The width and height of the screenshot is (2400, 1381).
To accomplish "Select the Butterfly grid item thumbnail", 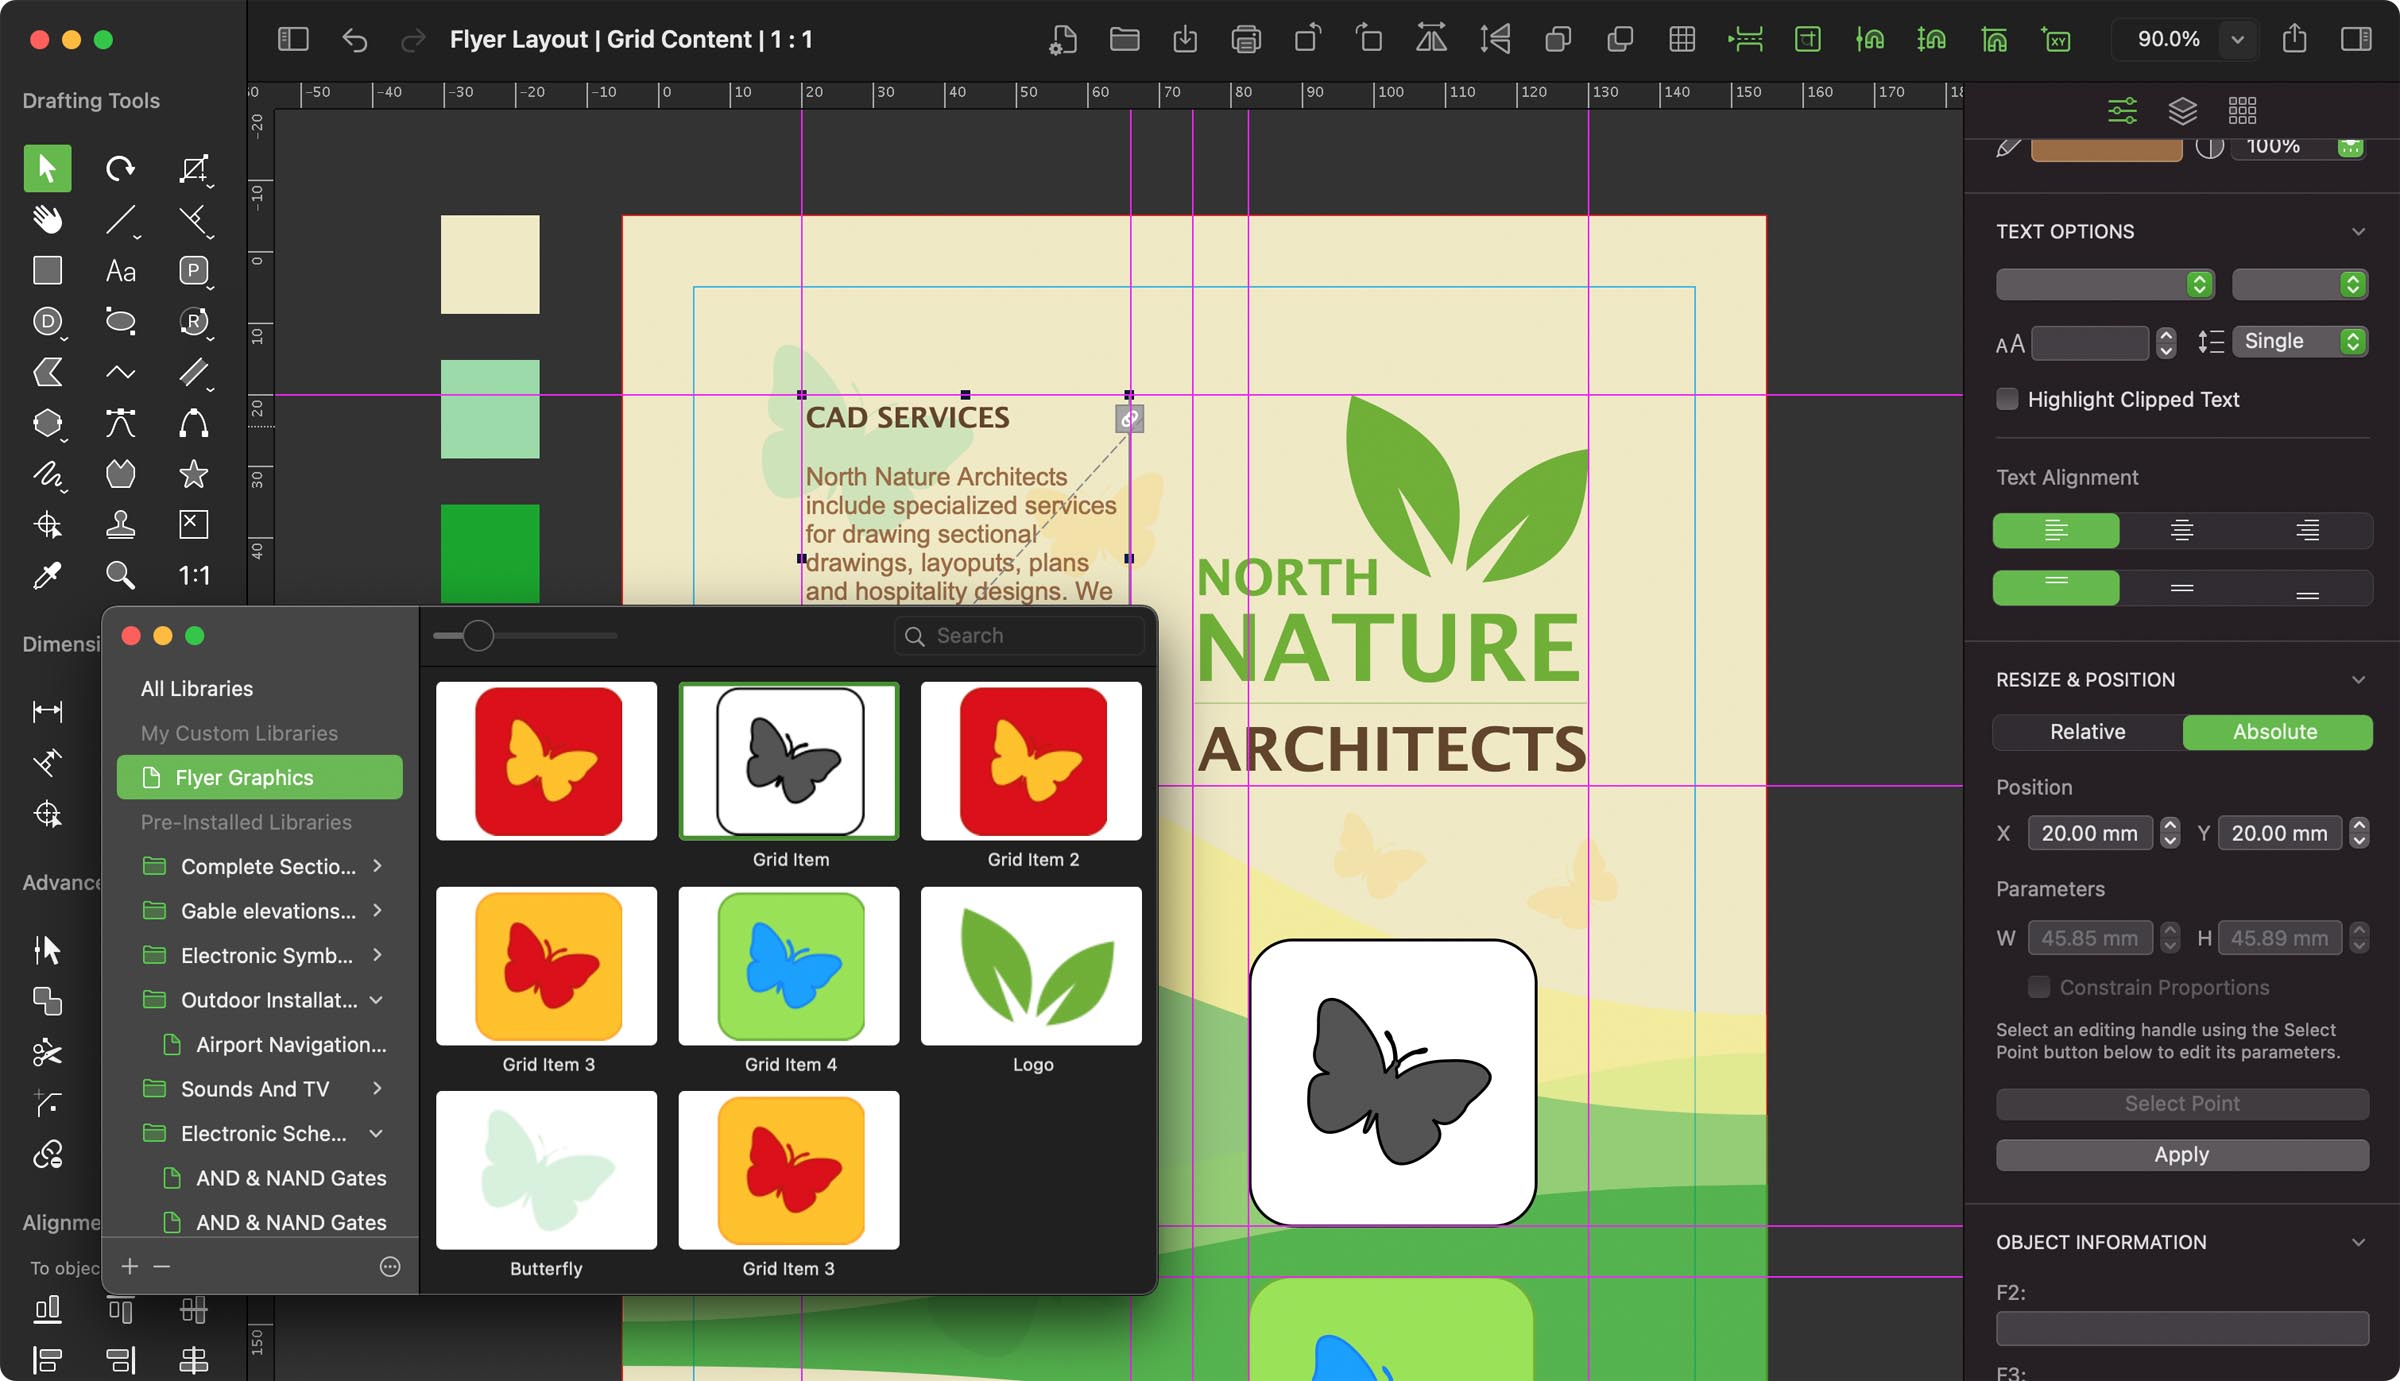I will pyautogui.click(x=551, y=1170).
